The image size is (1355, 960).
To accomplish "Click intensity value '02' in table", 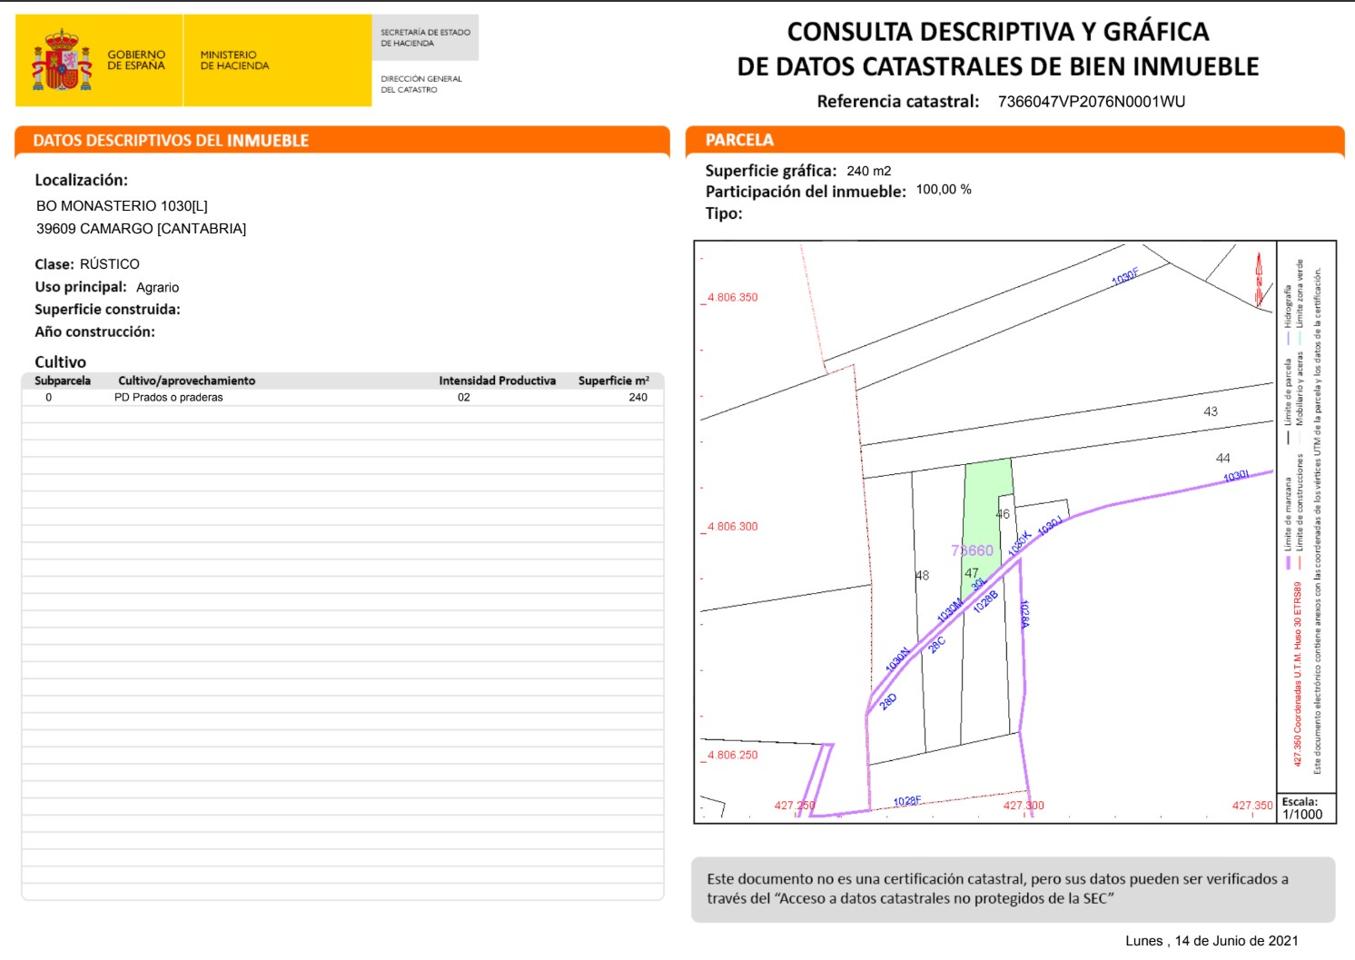I will point(464,397).
